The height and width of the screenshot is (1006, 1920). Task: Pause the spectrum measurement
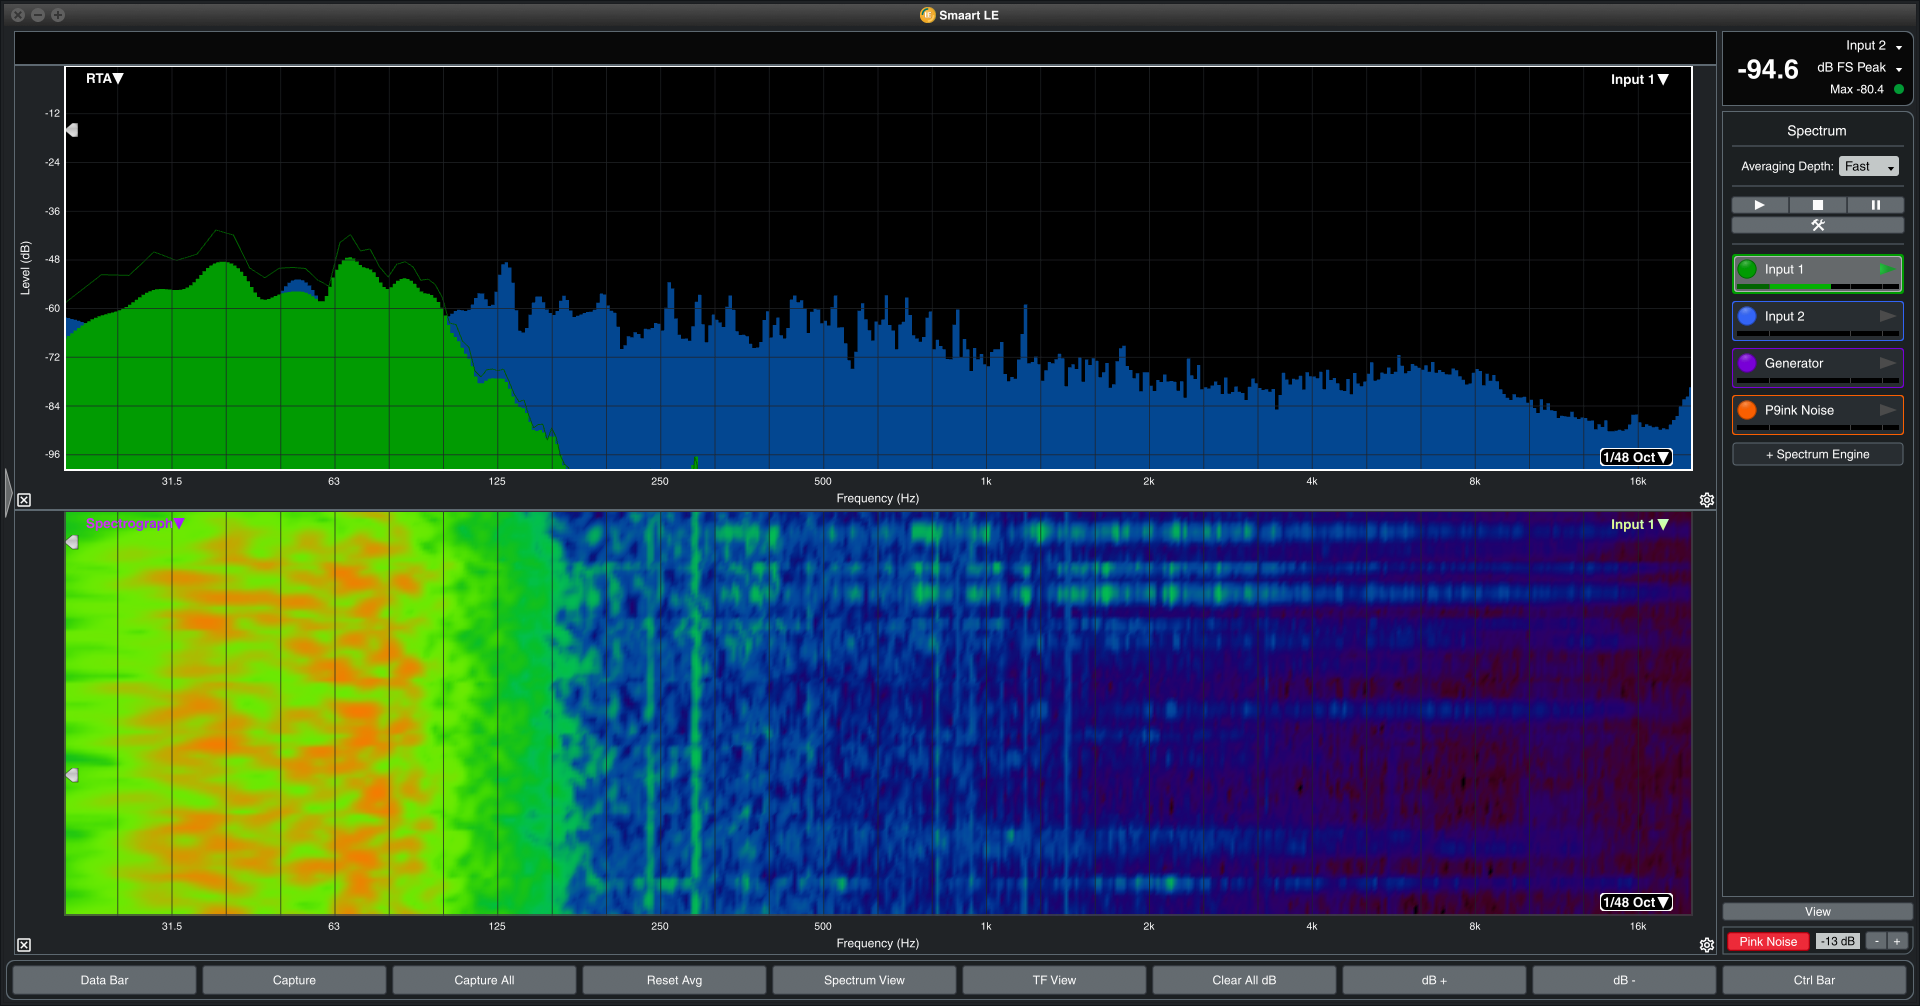(1875, 205)
